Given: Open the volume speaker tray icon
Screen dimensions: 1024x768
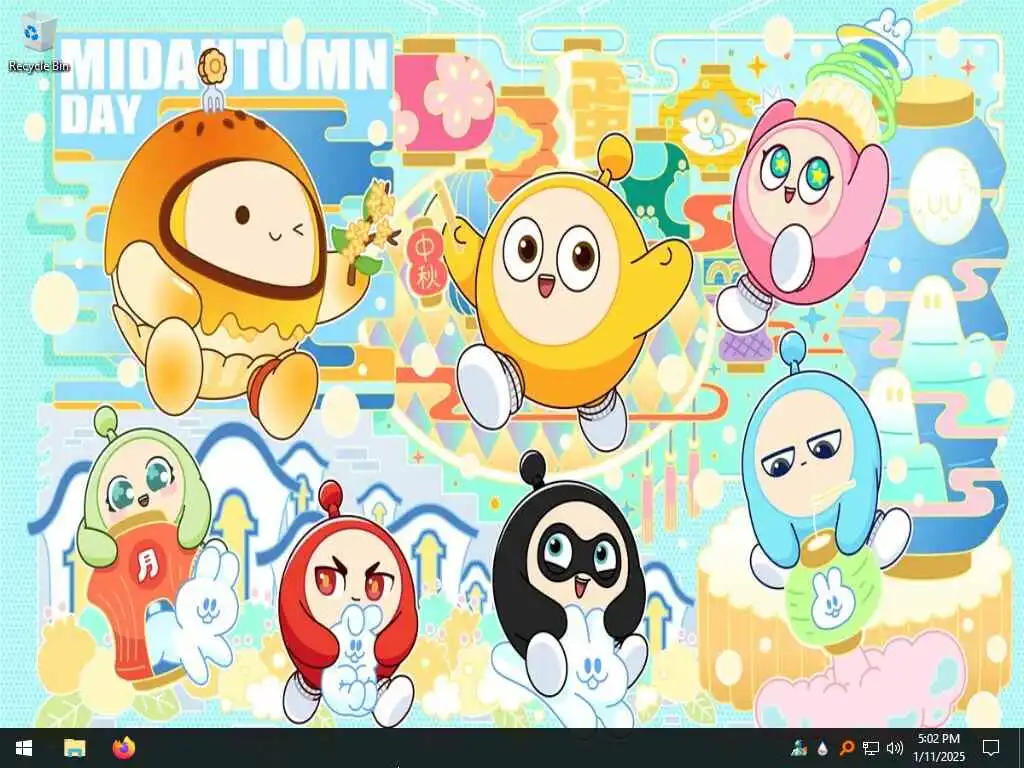Looking at the screenshot, I should 895,748.
